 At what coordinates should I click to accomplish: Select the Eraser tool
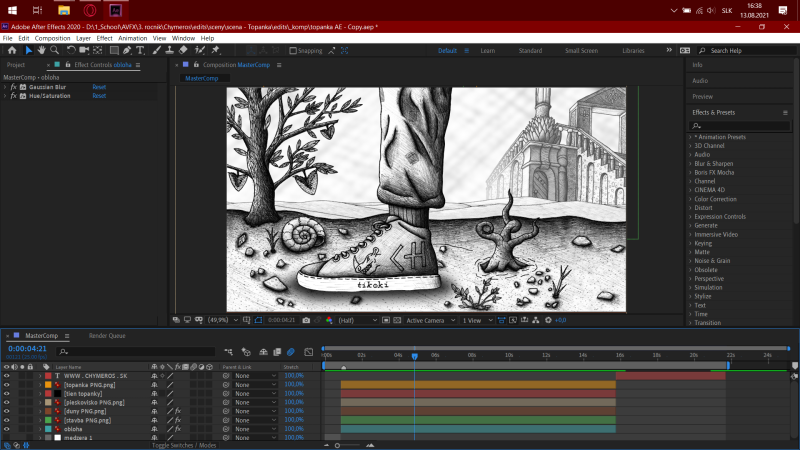[183, 50]
